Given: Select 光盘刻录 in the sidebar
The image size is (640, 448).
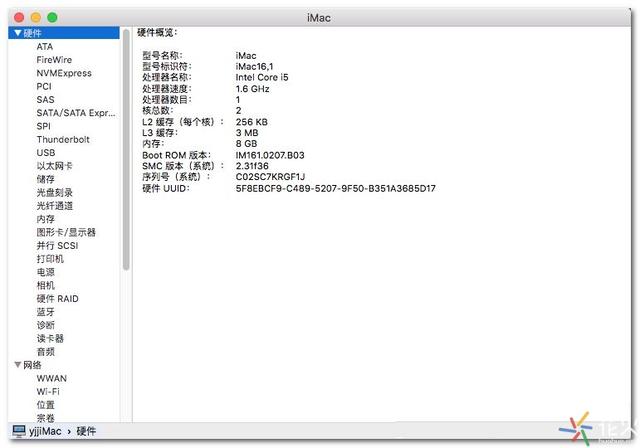Looking at the screenshot, I should click(x=54, y=193).
